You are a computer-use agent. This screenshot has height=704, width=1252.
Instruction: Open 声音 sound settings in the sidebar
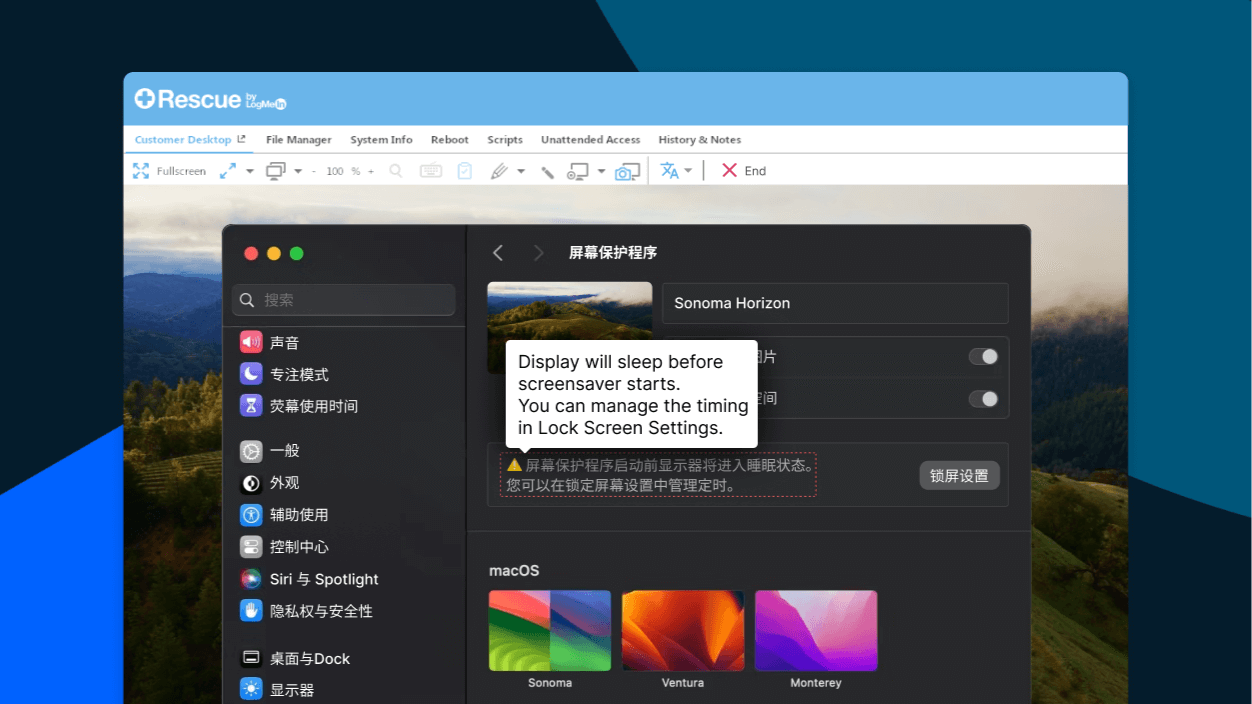point(285,342)
